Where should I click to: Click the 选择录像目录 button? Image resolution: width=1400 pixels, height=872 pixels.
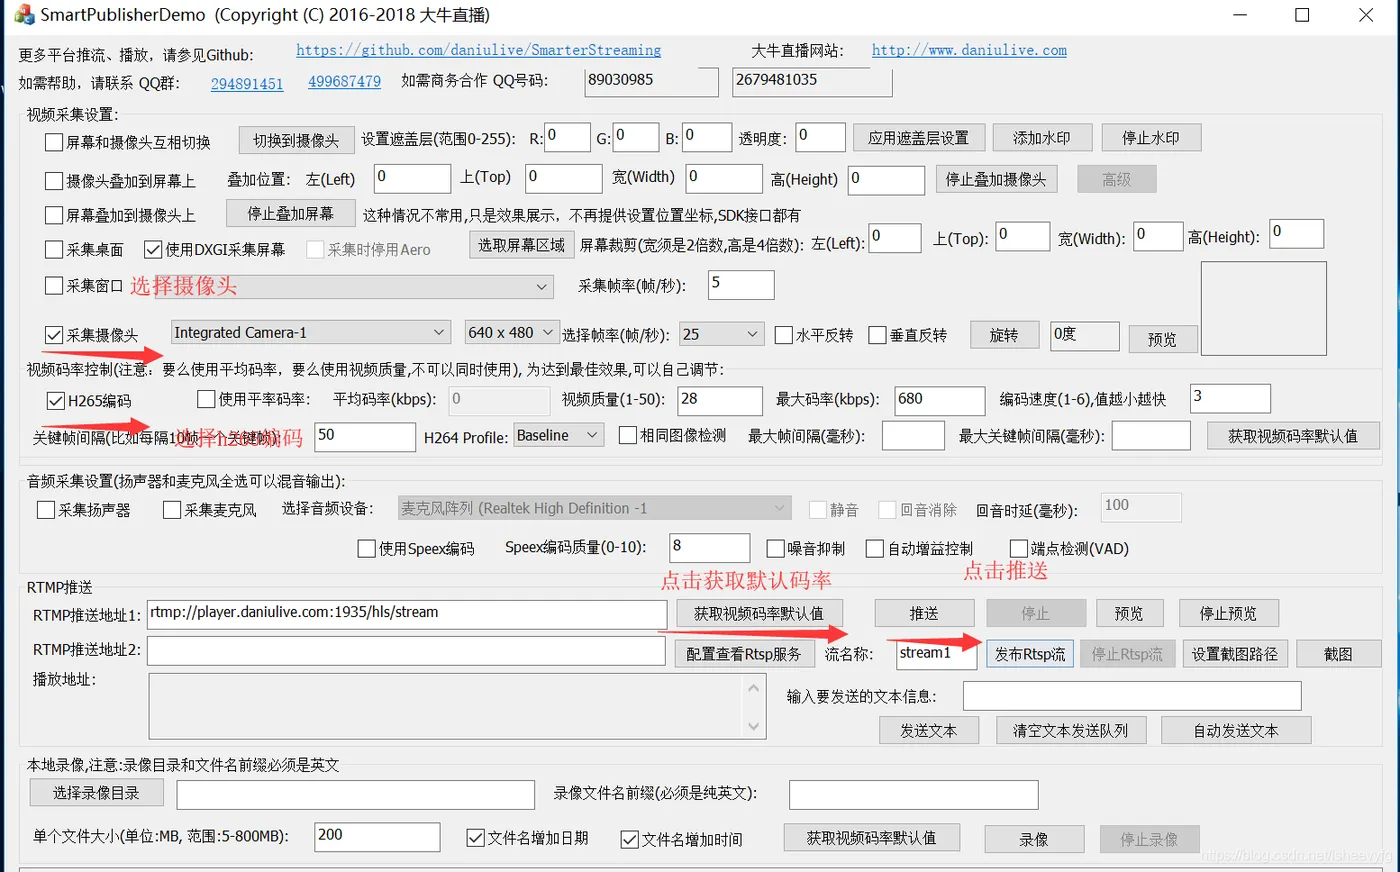96,793
